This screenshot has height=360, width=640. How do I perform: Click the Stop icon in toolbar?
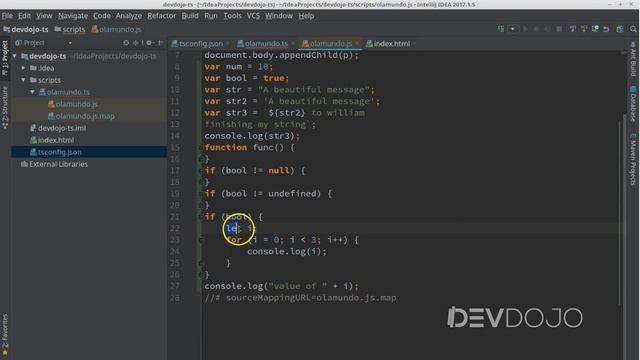click(x=559, y=29)
